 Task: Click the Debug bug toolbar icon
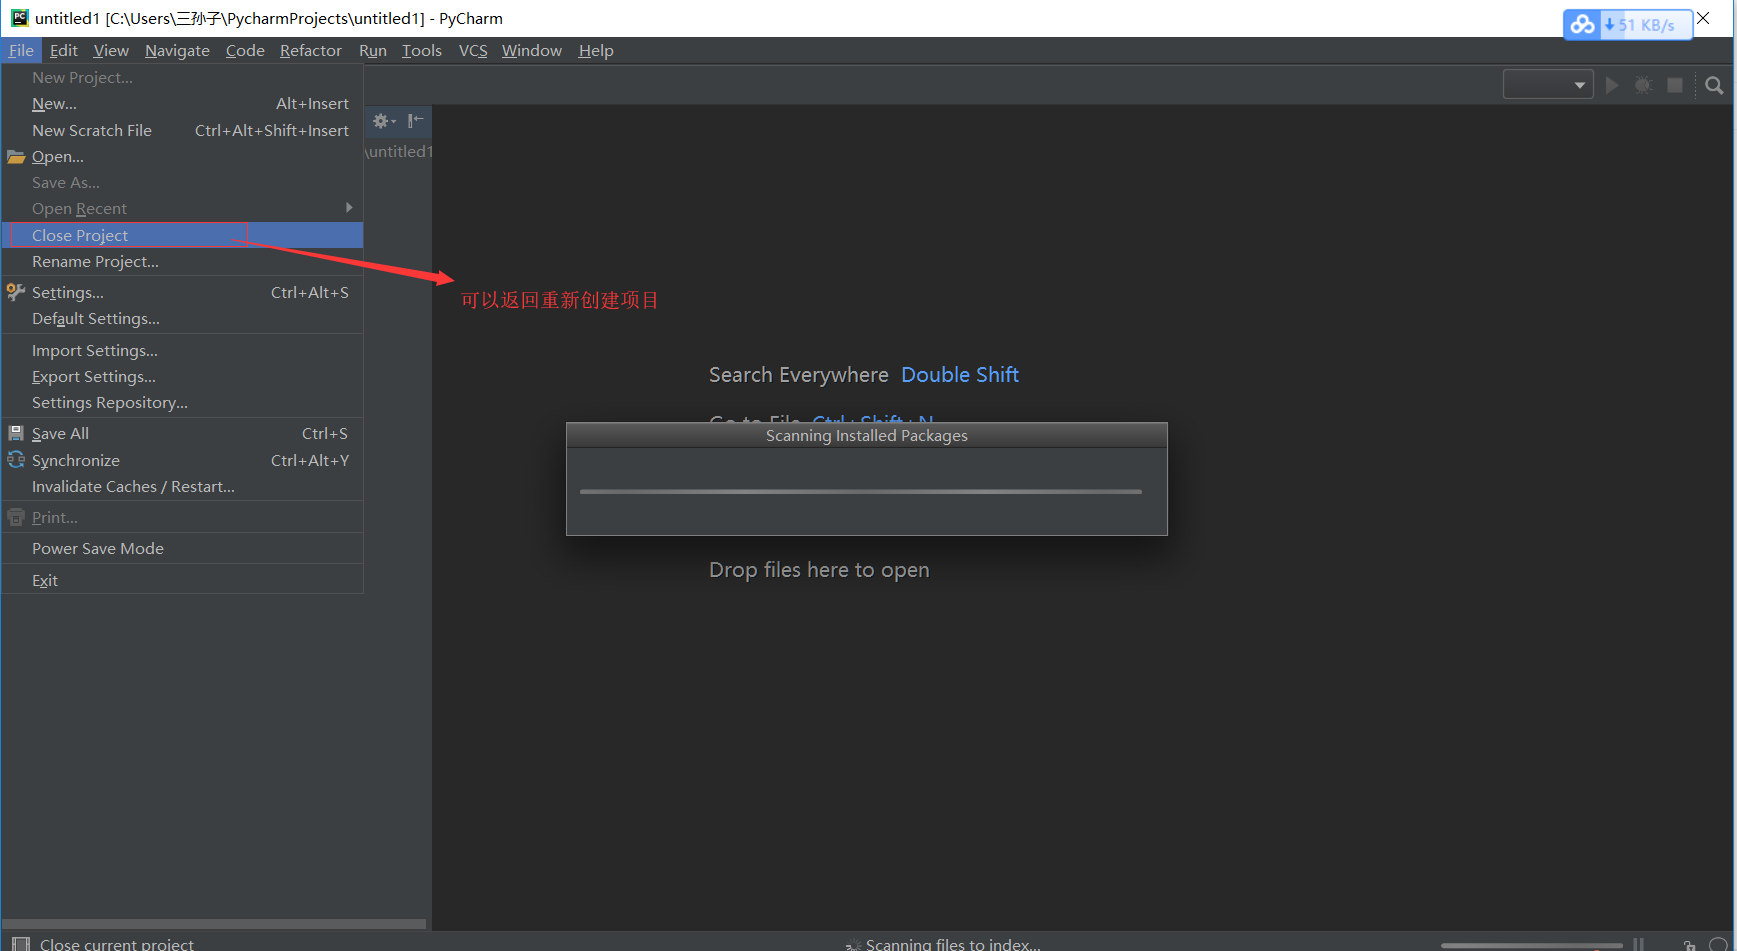(1643, 85)
